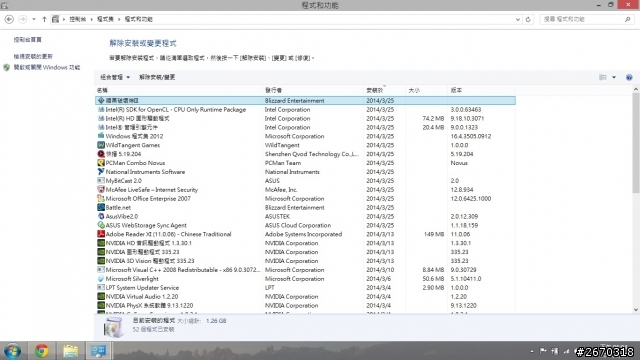This screenshot has height=360, width=640.
Task: Open Chrome from the taskbar
Action: click(x=41, y=351)
